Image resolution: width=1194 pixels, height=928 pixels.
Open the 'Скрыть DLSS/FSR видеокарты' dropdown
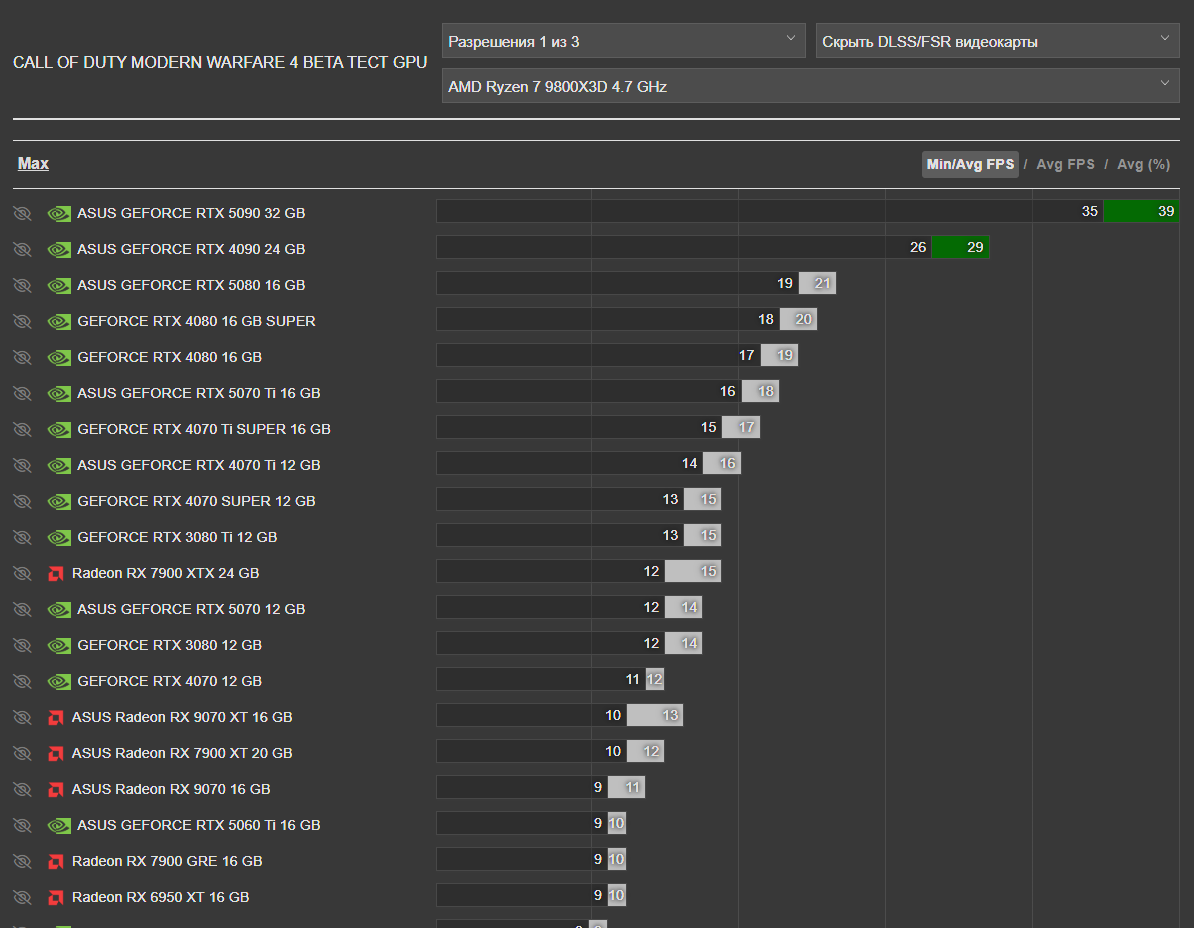(997, 41)
